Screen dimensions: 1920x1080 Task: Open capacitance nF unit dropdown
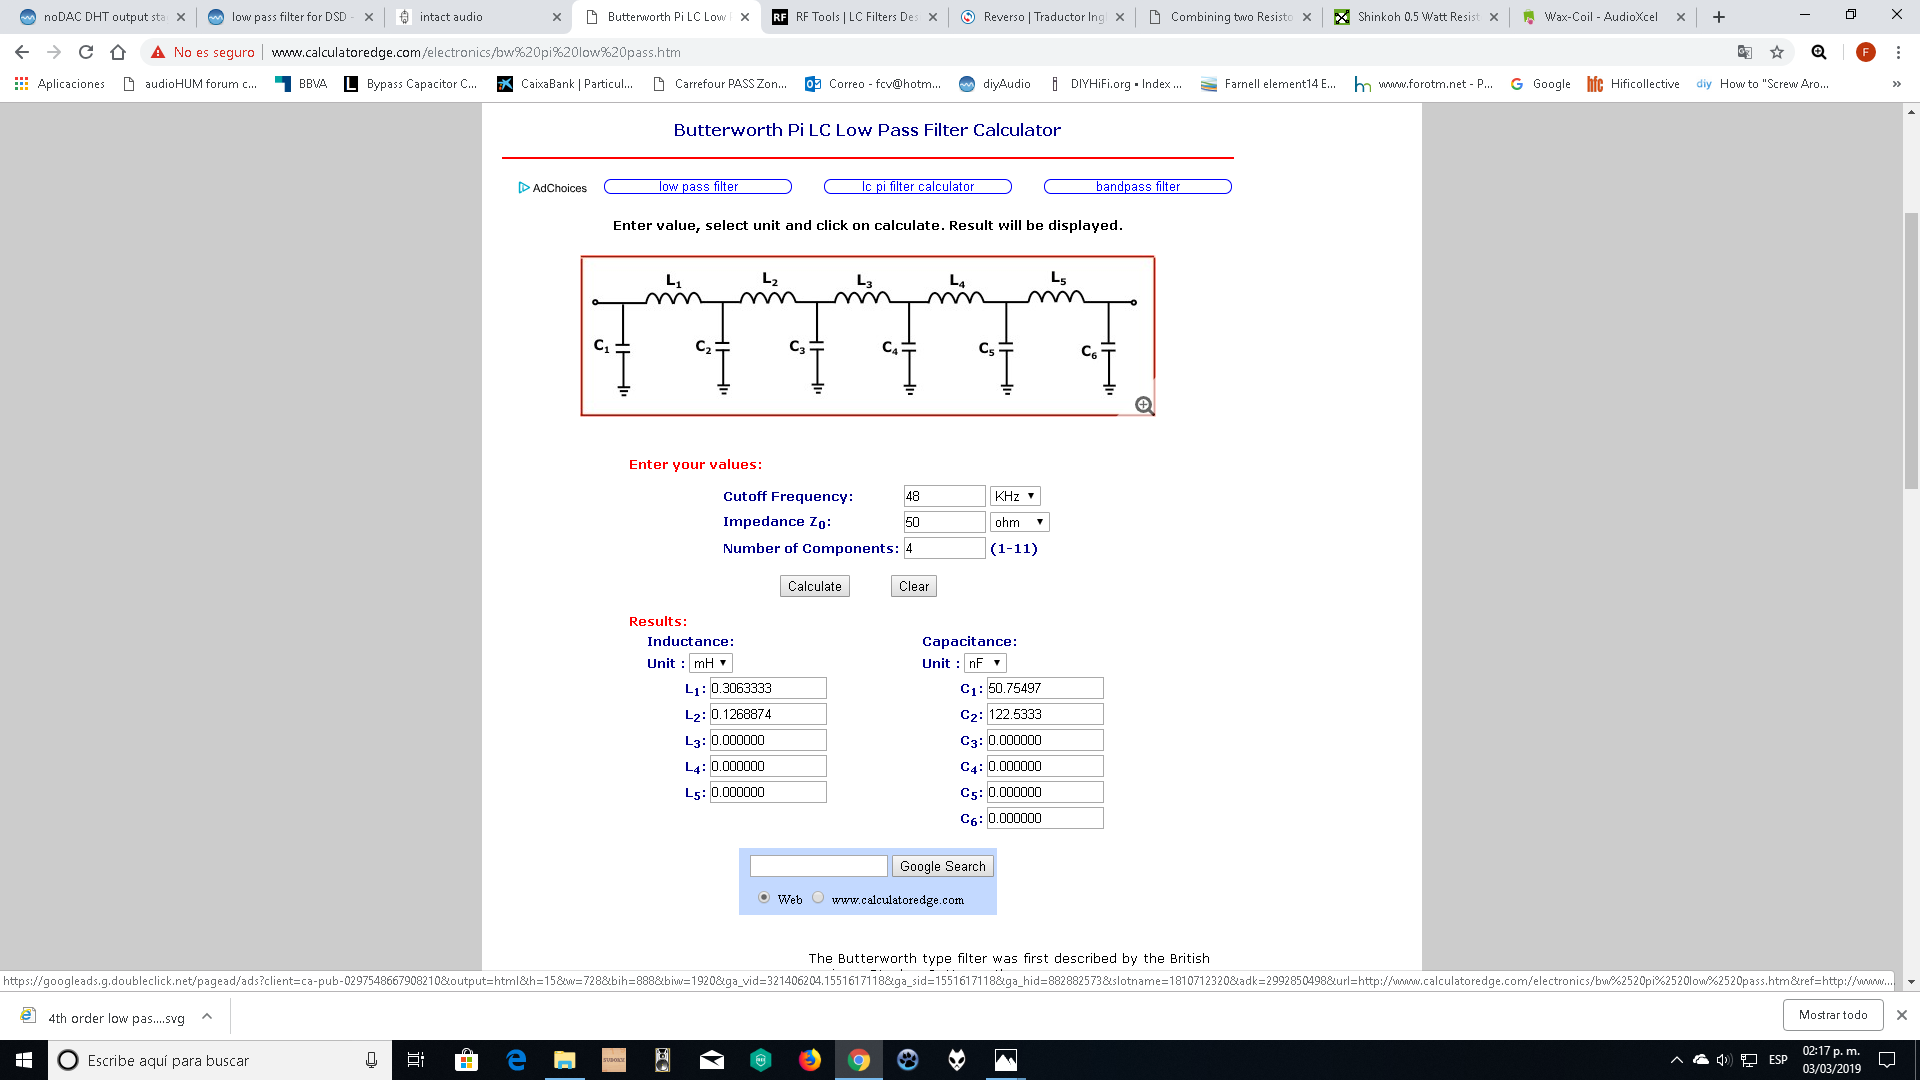point(985,663)
